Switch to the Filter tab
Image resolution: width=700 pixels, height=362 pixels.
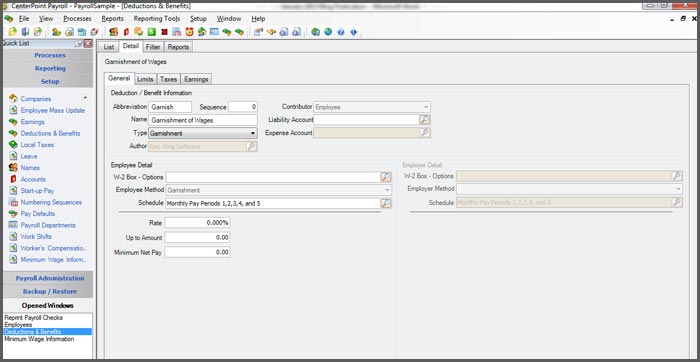[x=153, y=47]
